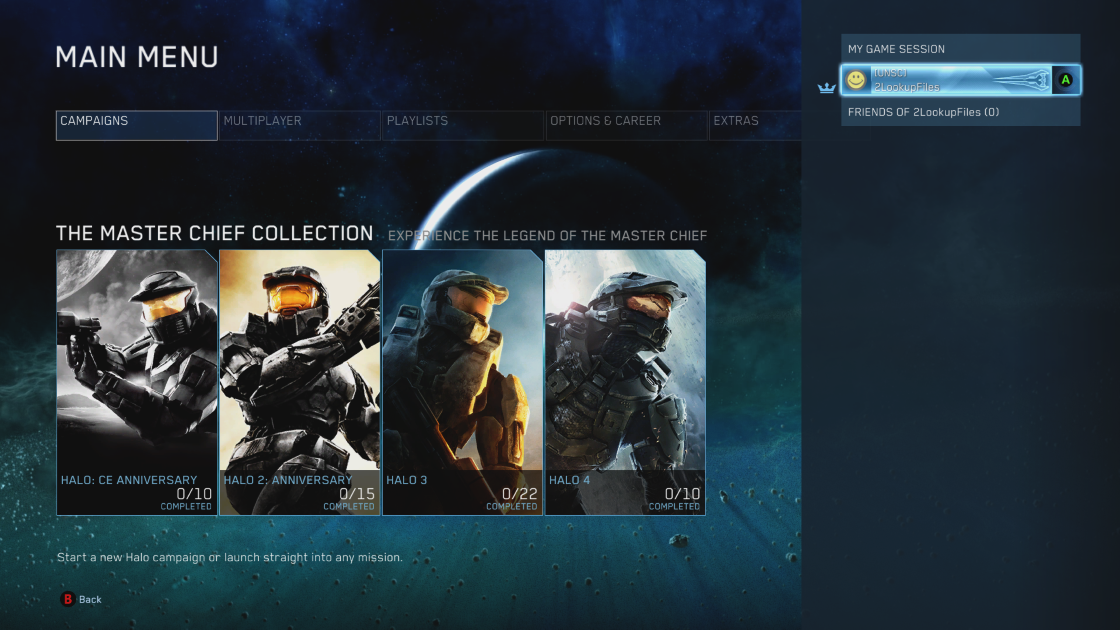Select the 2LookupFiles player name
The width and height of the screenshot is (1120, 630).
[907, 87]
